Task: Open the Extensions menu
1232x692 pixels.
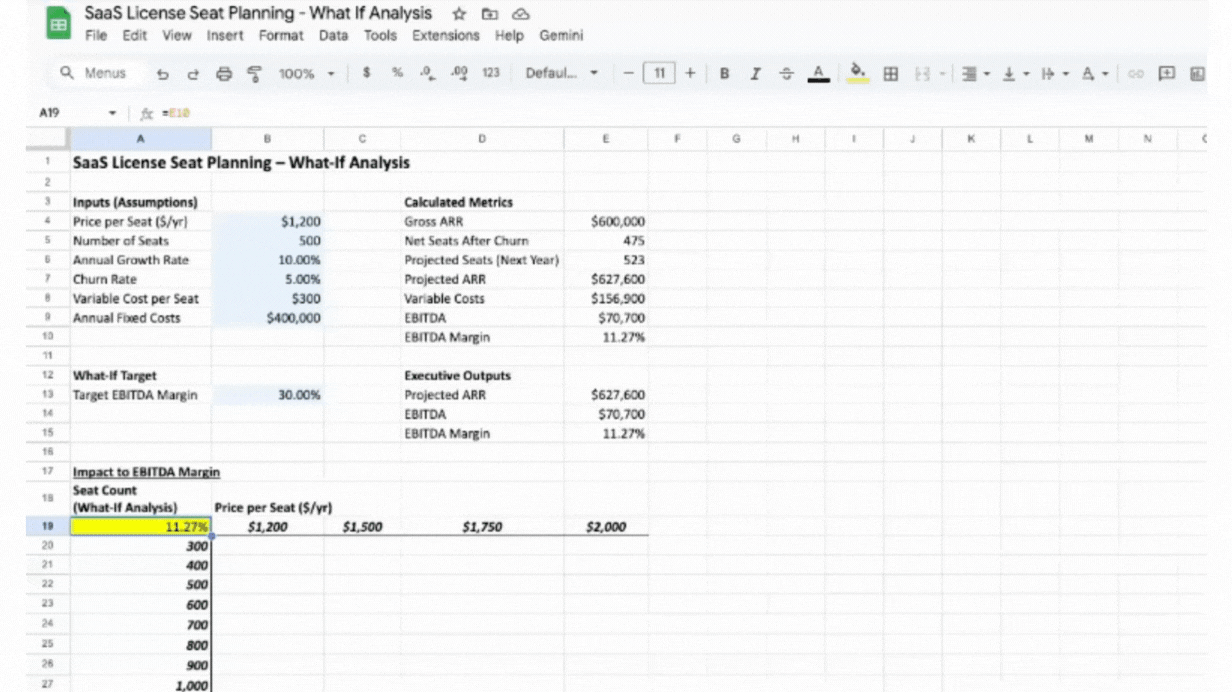Action: point(446,35)
